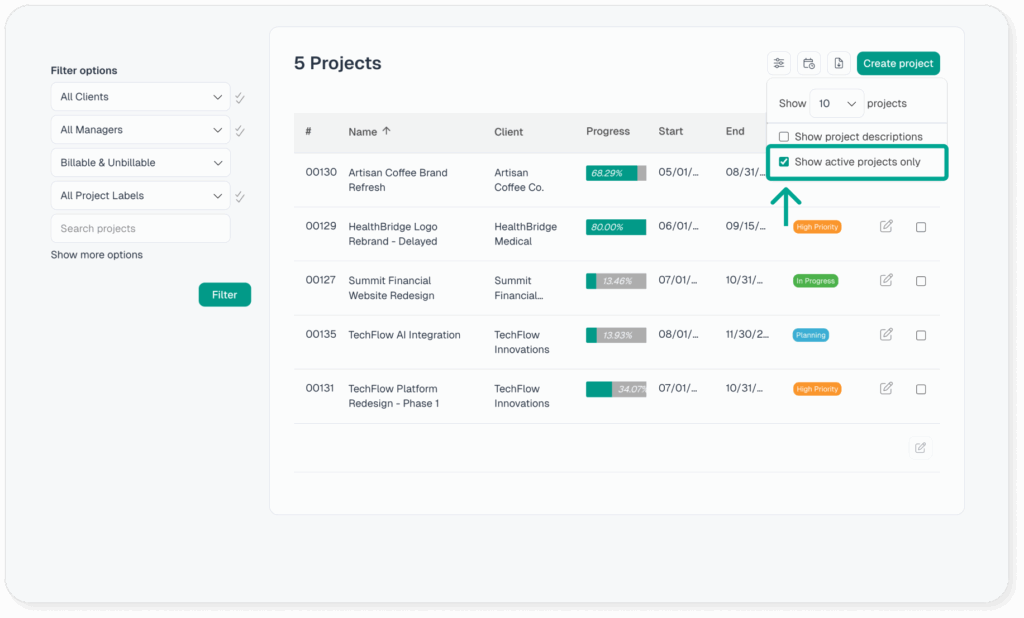Click the 80.00% progress bar
1024x618 pixels.
(x=616, y=227)
